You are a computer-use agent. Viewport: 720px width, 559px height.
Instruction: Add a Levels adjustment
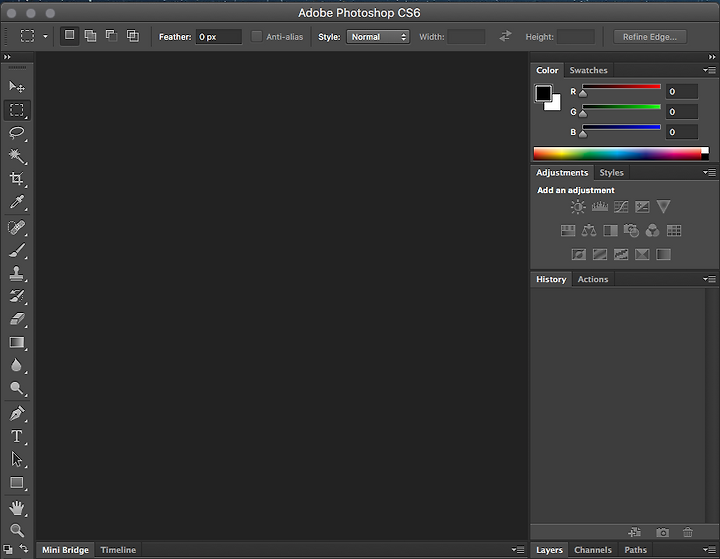600,207
